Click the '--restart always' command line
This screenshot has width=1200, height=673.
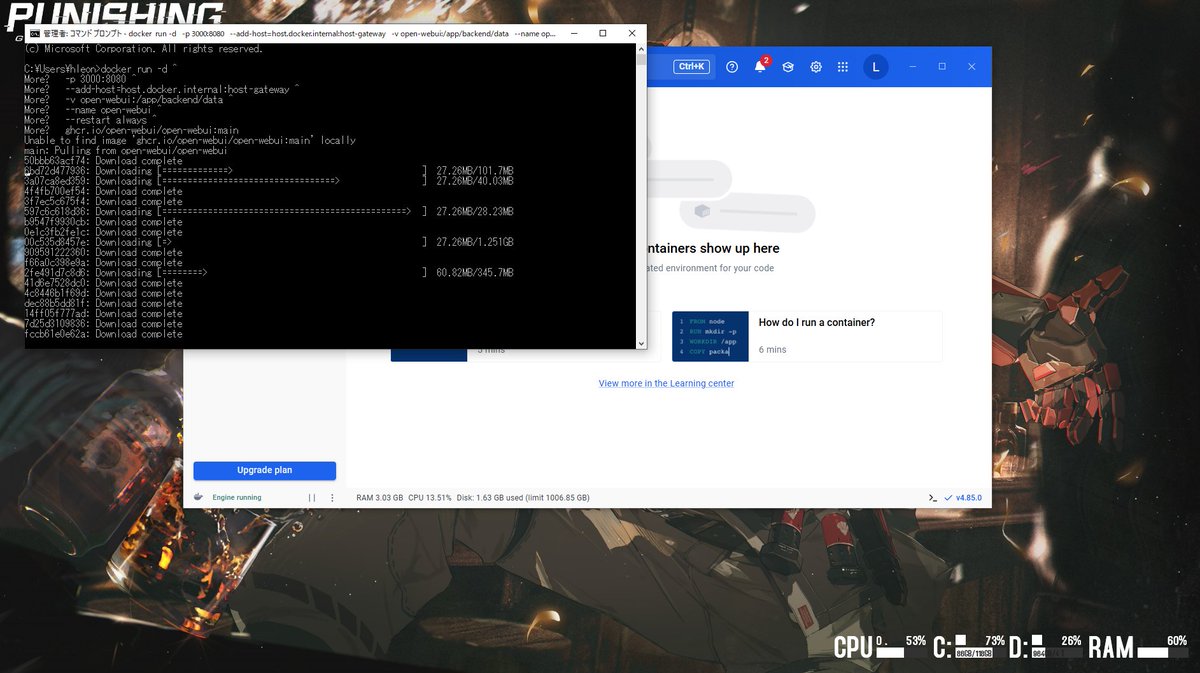click(x=92, y=120)
